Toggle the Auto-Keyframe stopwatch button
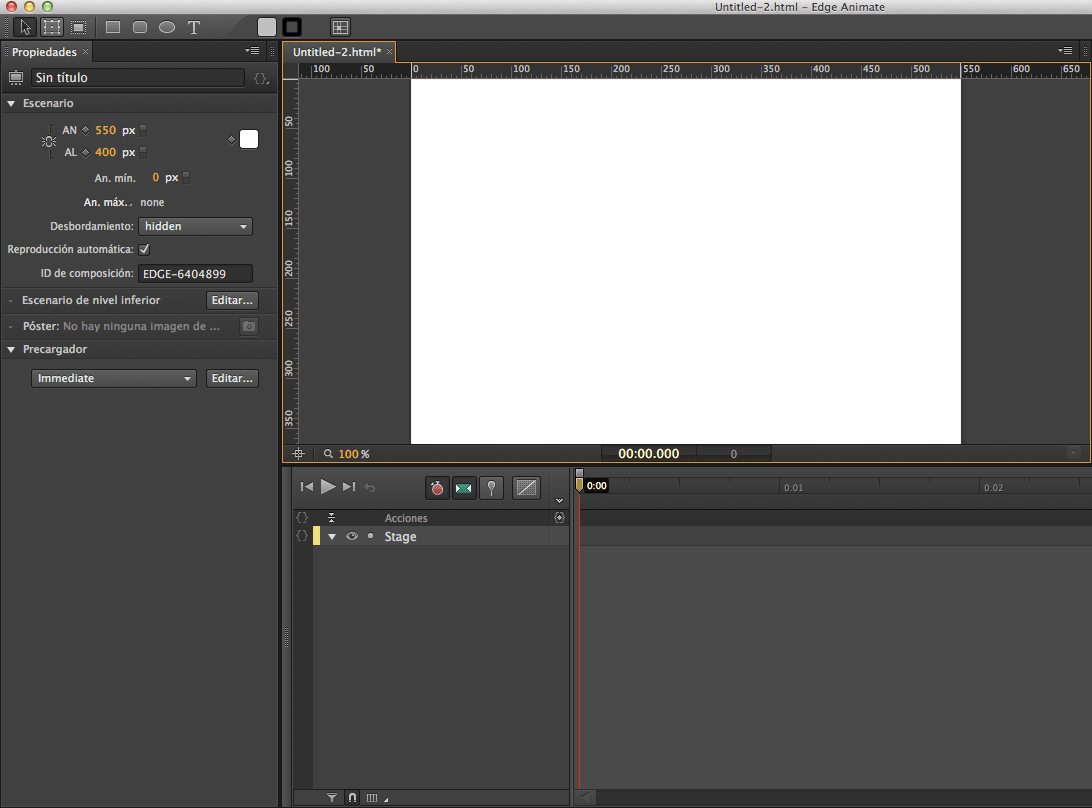 437,488
